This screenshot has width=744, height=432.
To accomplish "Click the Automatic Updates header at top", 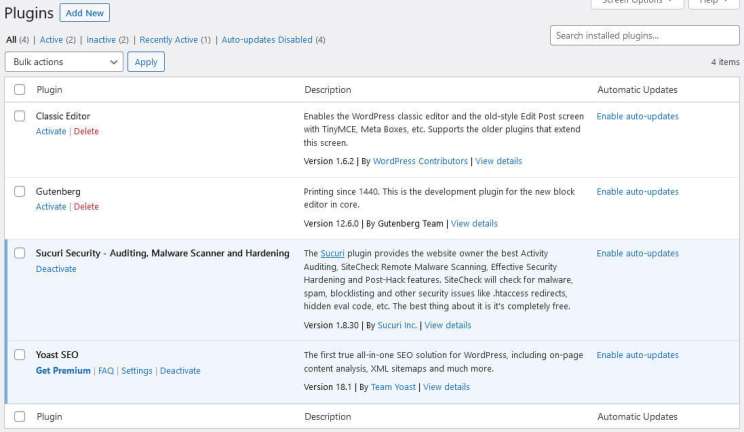I will (637, 90).
